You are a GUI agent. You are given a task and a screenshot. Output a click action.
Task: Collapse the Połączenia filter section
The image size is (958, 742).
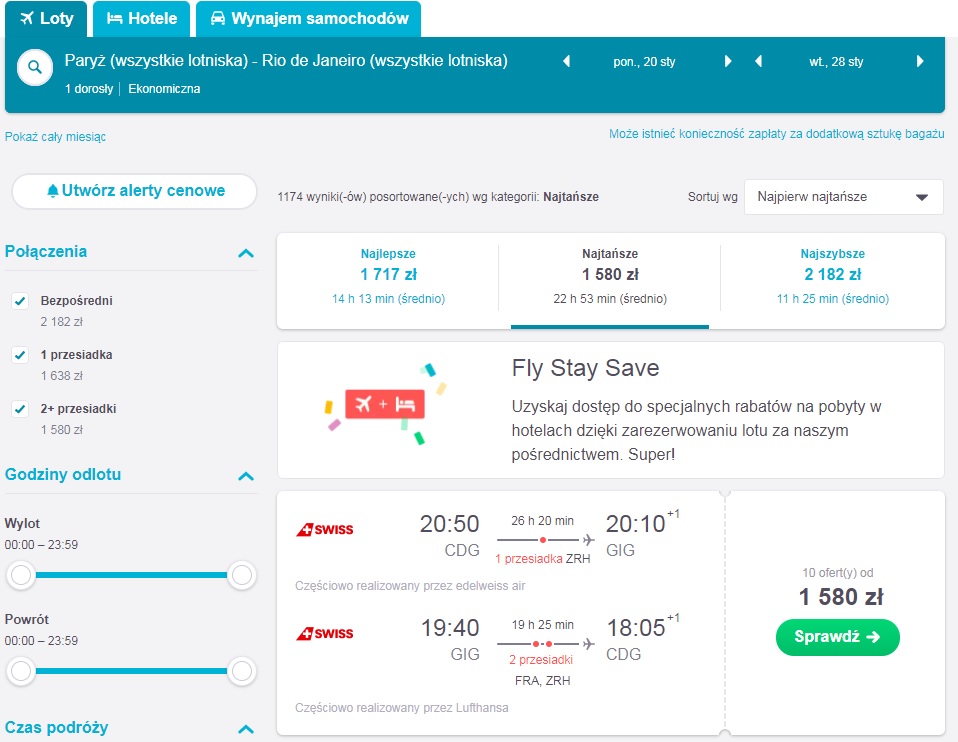[246, 252]
